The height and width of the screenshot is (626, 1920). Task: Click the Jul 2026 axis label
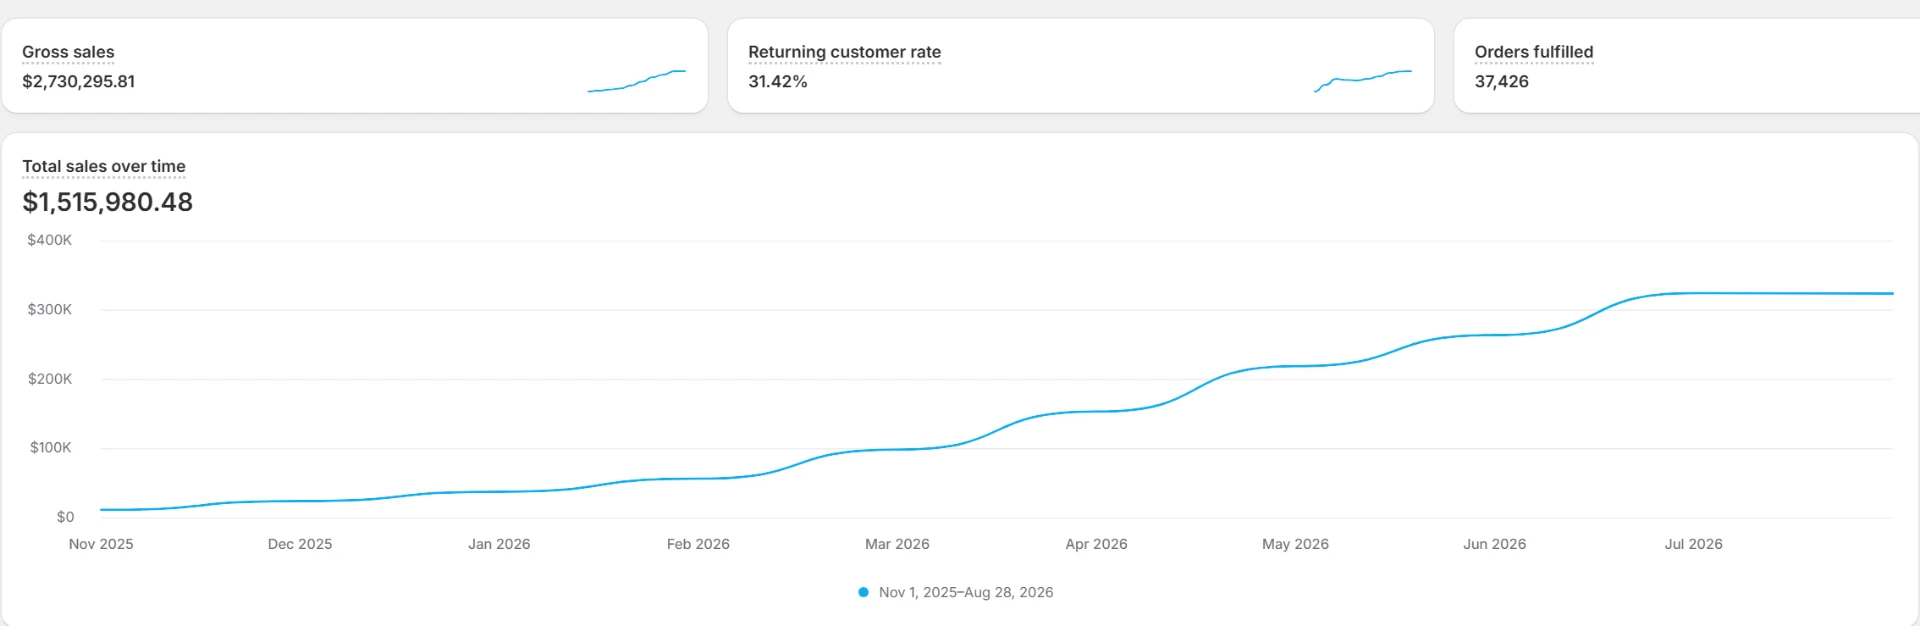coord(1693,544)
